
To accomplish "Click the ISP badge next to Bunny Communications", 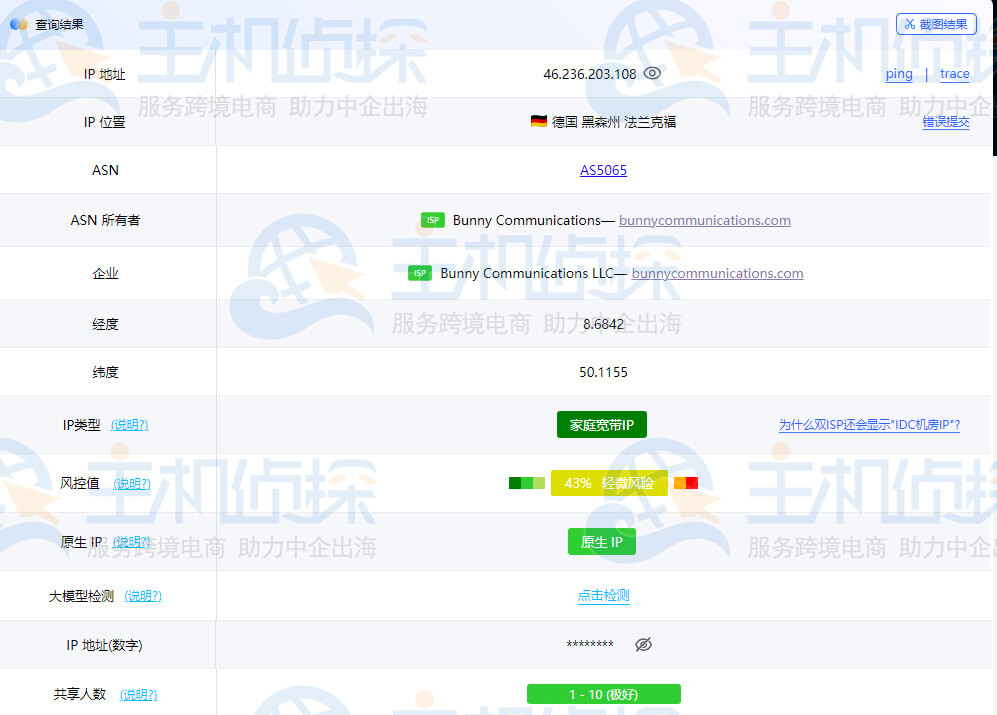I will pos(431,220).
